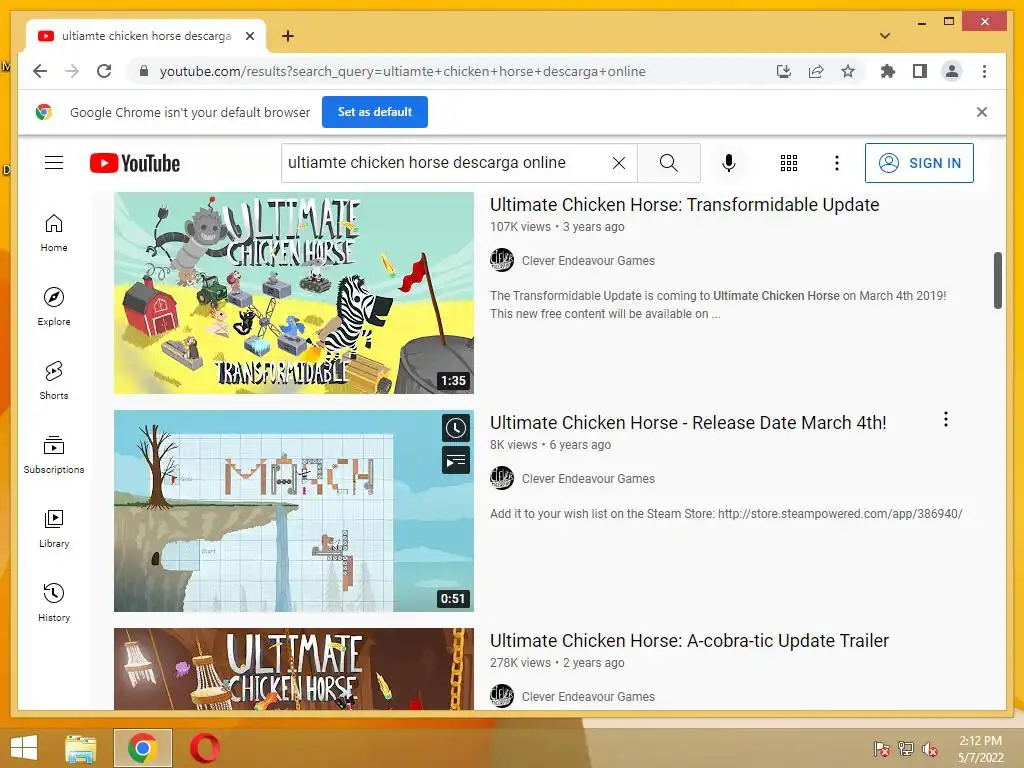Click description text of Transformidable video
The height and width of the screenshot is (768, 1024).
718,304
